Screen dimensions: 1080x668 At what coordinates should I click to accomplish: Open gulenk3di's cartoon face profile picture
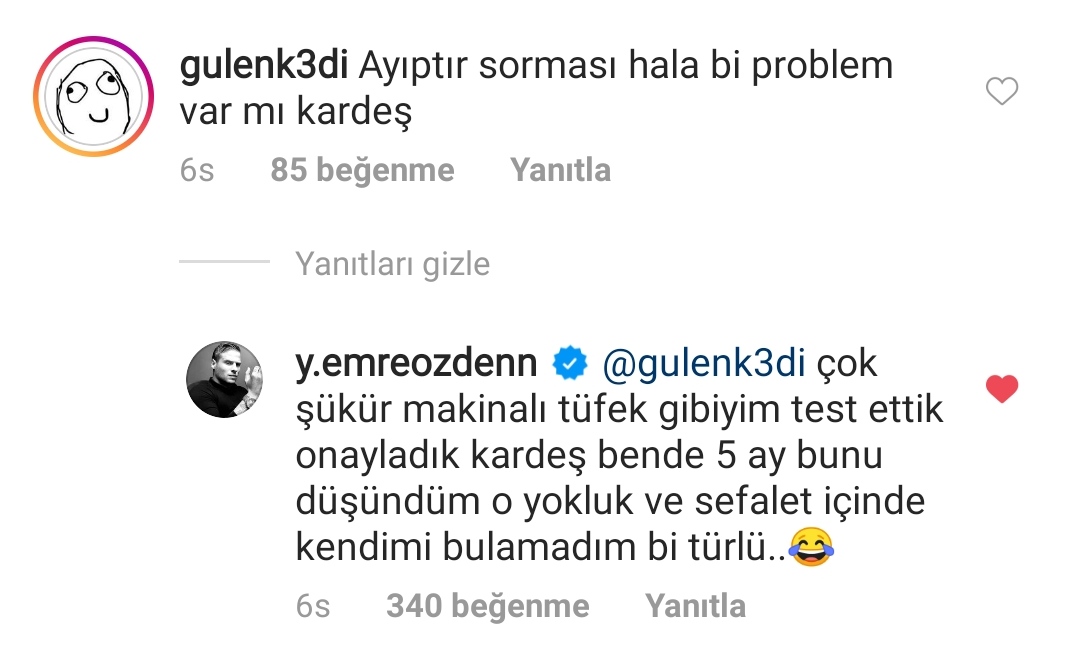(94, 96)
